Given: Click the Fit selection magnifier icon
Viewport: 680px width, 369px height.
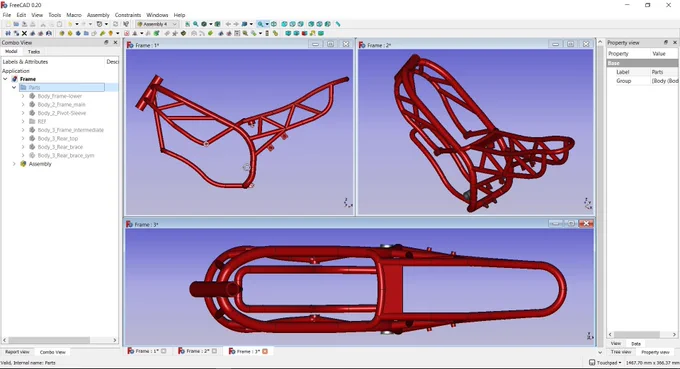Looking at the screenshot, I should 196,24.
